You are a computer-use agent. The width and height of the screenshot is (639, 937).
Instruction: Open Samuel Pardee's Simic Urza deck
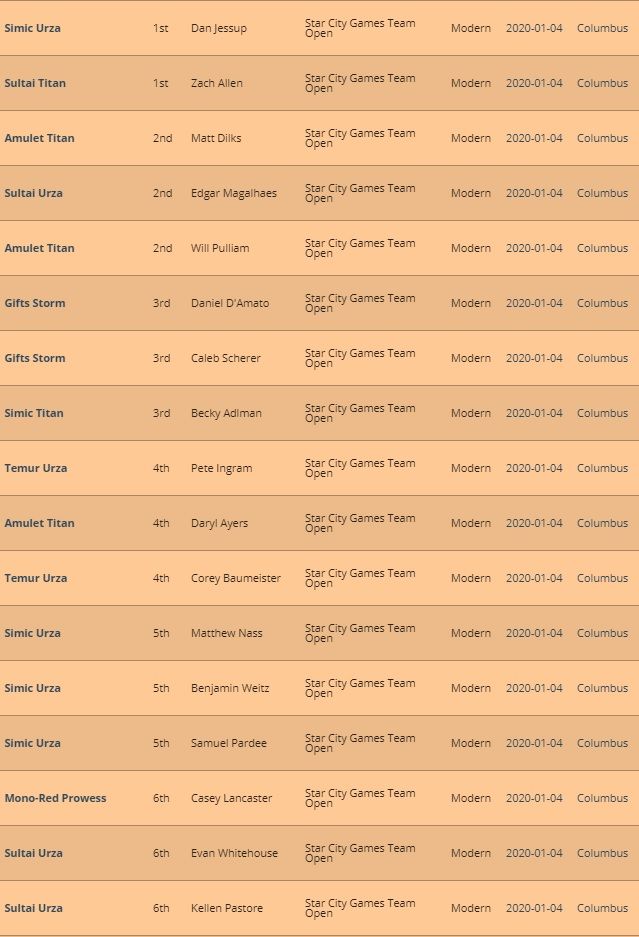(x=32, y=743)
